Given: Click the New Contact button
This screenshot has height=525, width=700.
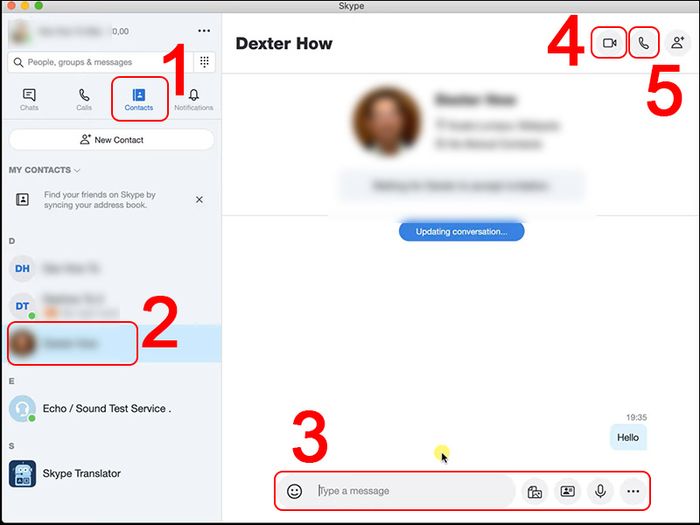Looking at the screenshot, I should click(112, 140).
